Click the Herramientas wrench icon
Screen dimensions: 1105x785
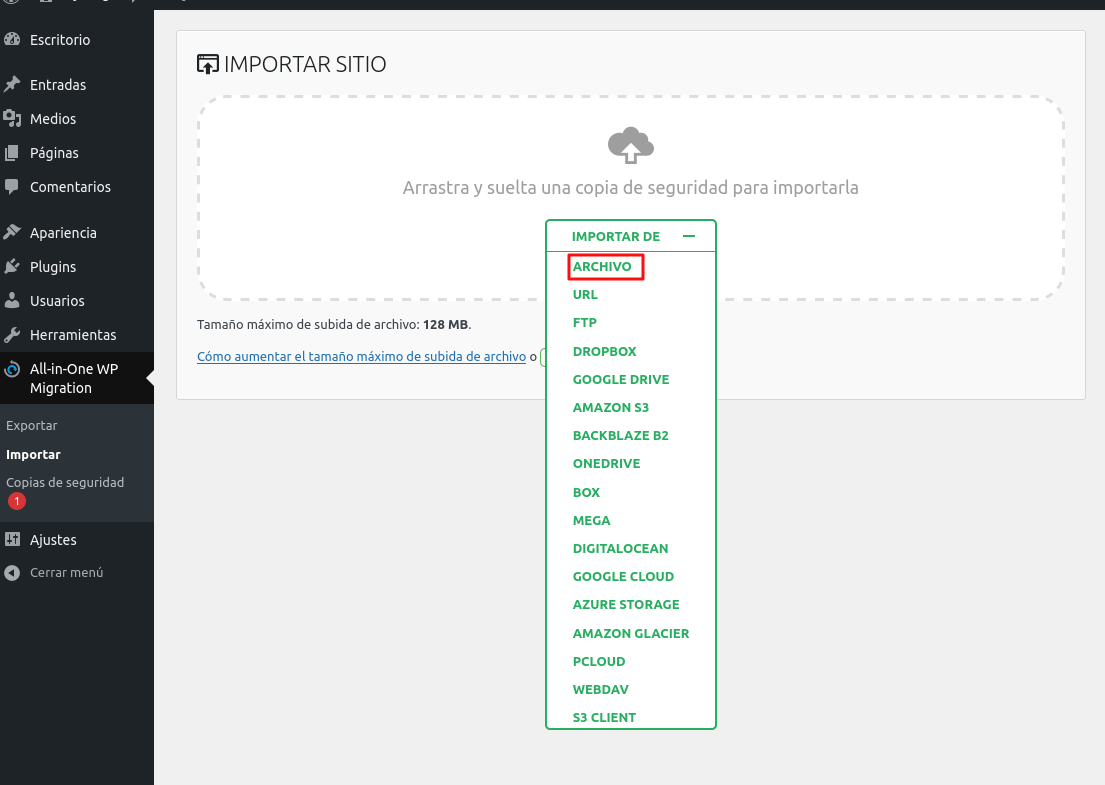(12, 335)
